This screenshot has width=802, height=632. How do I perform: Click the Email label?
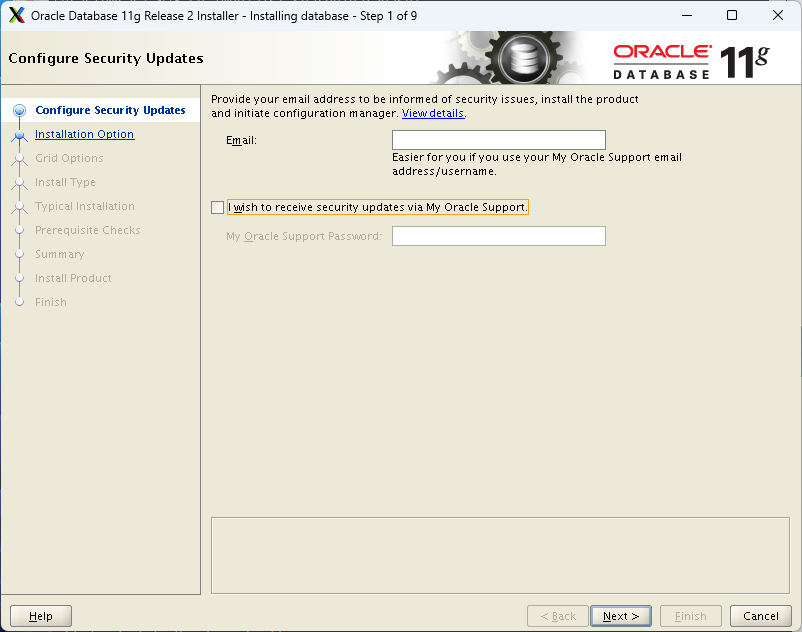pos(241,140)
